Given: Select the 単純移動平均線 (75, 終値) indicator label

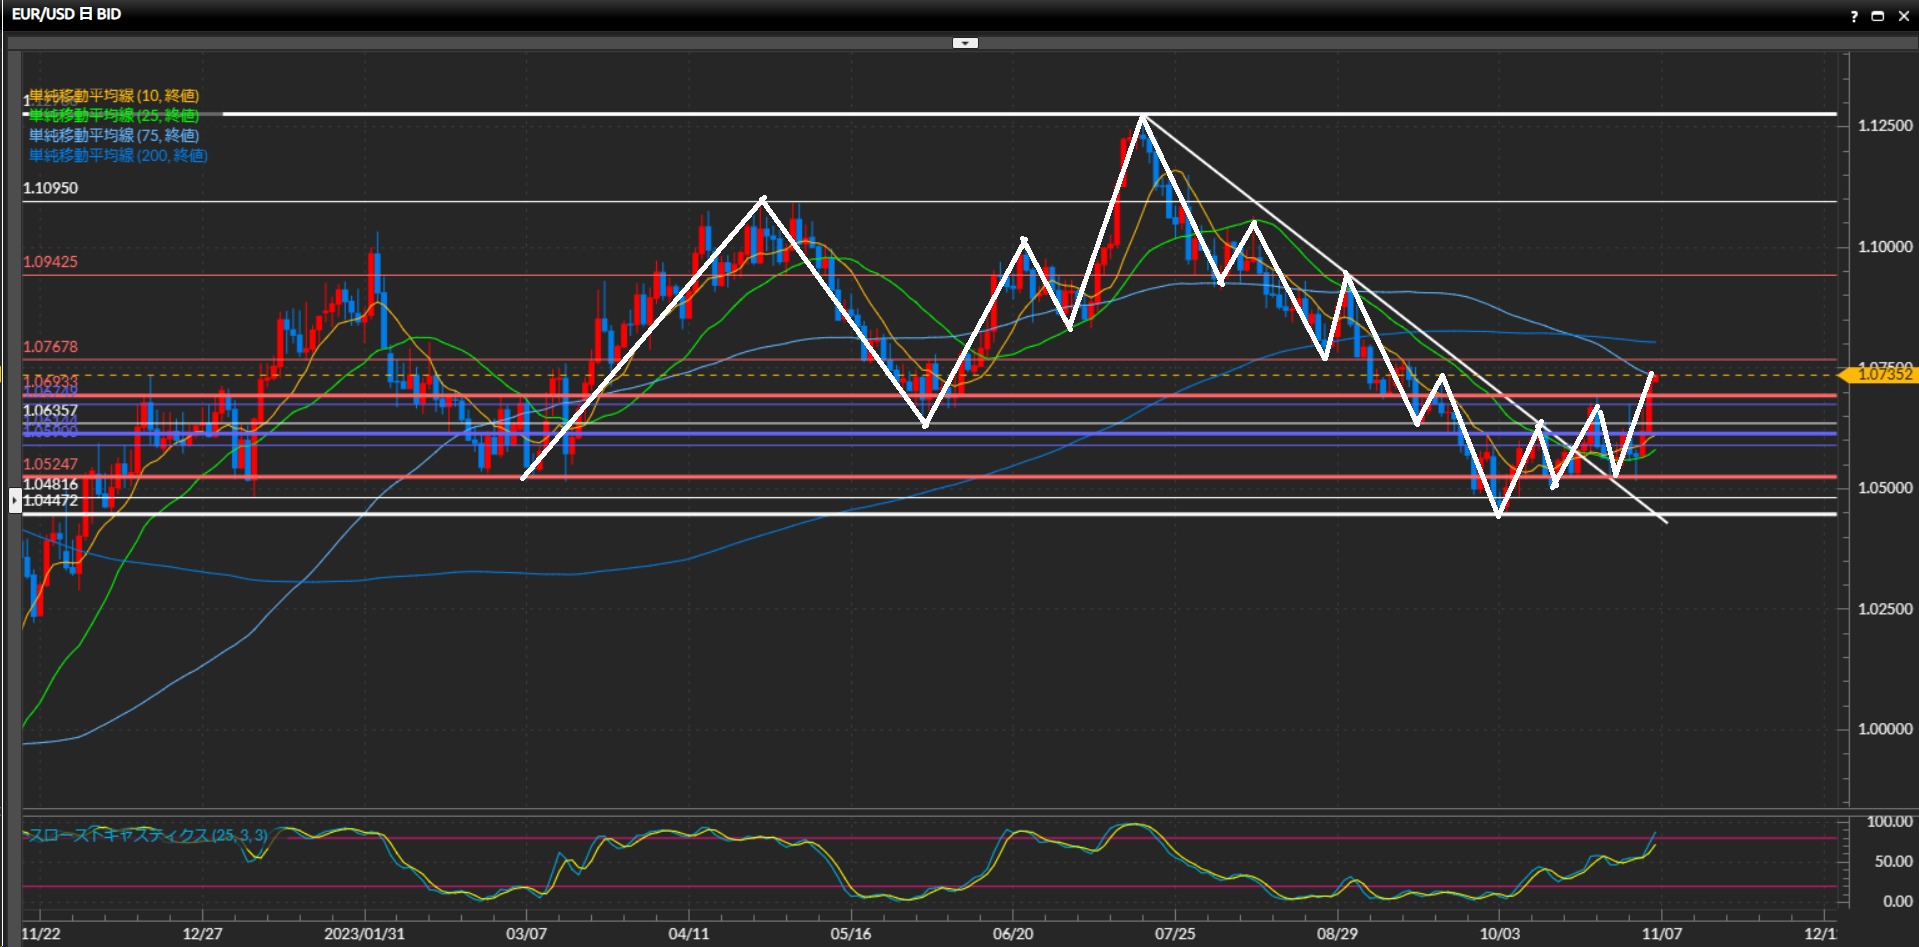Looking at the screenshot, I should pos(114,136).
